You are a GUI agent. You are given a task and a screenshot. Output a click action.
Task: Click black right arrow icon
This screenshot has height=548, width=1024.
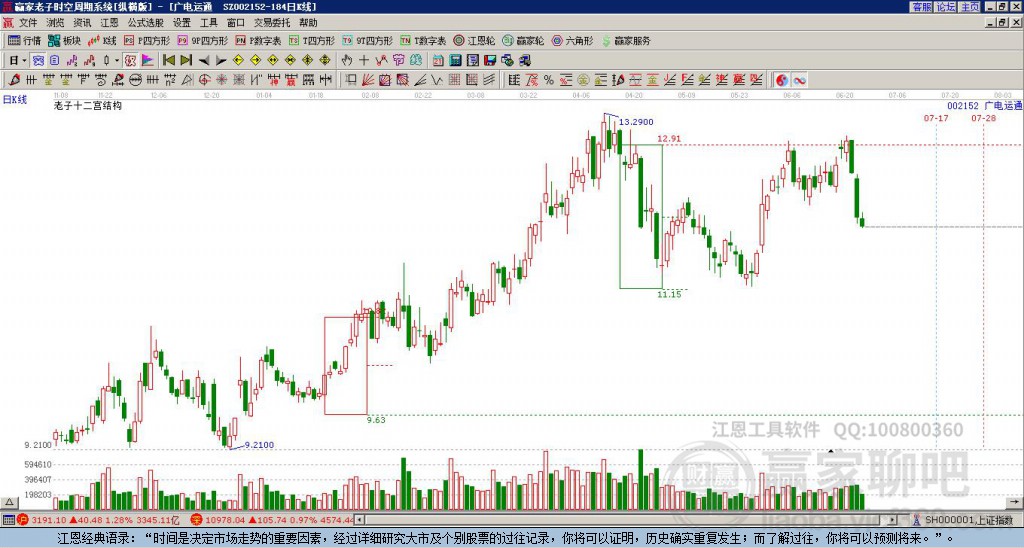pyautogui.click(x=221, y=61)
